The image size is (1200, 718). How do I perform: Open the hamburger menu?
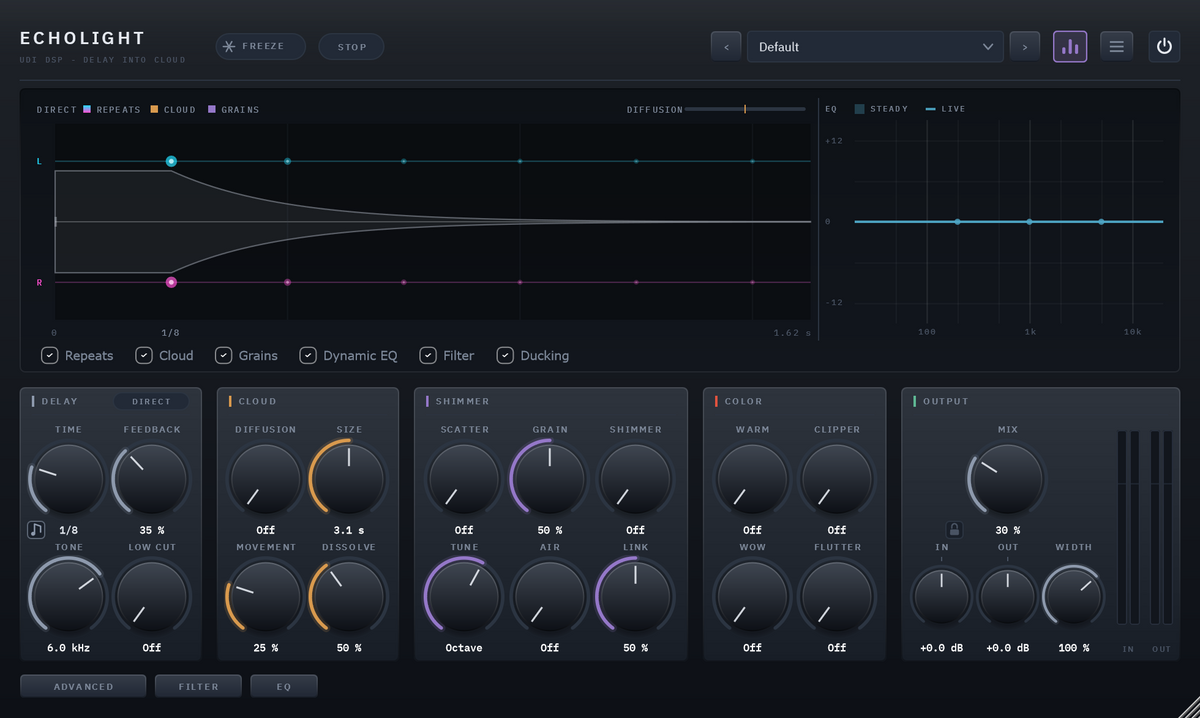[1117, 46]
